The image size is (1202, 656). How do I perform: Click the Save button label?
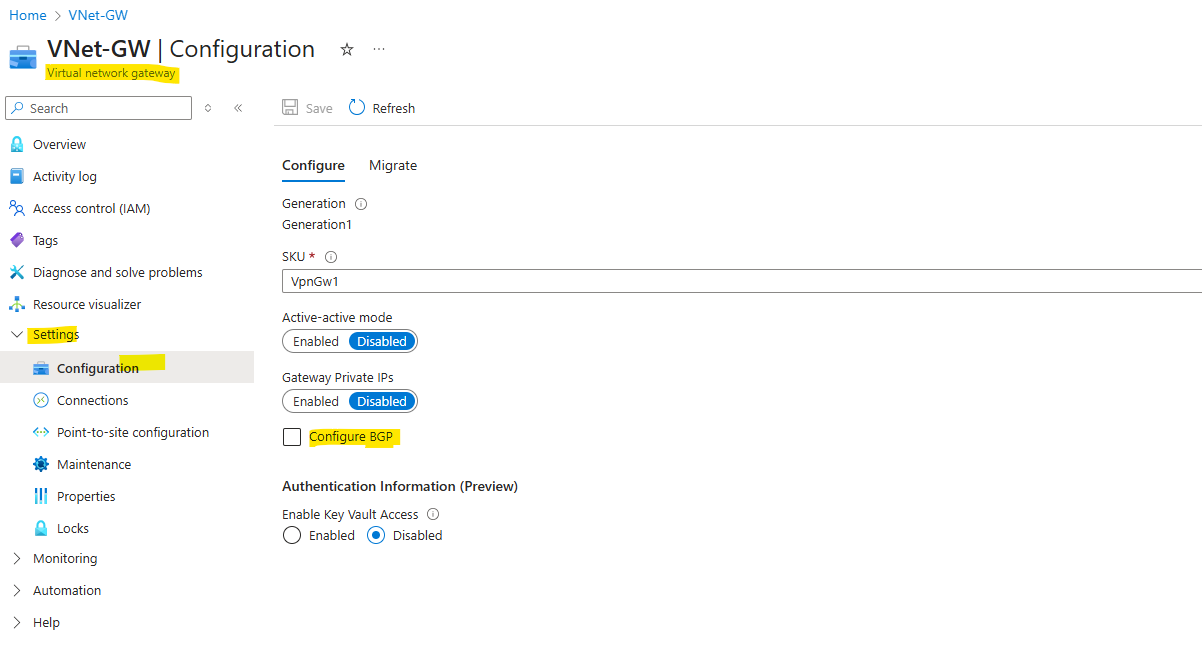tap(319, 108)
